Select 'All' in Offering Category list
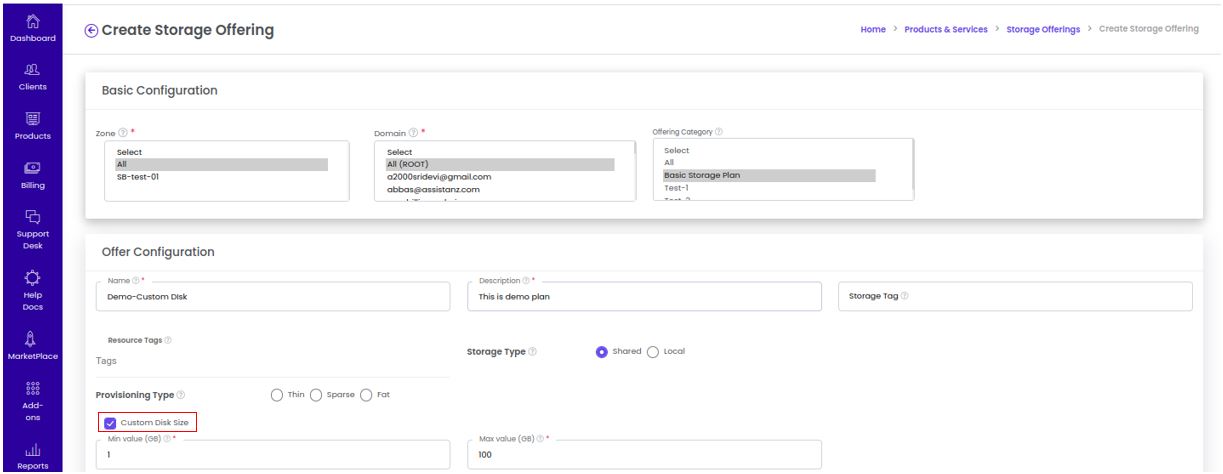 tap(769, 162)
